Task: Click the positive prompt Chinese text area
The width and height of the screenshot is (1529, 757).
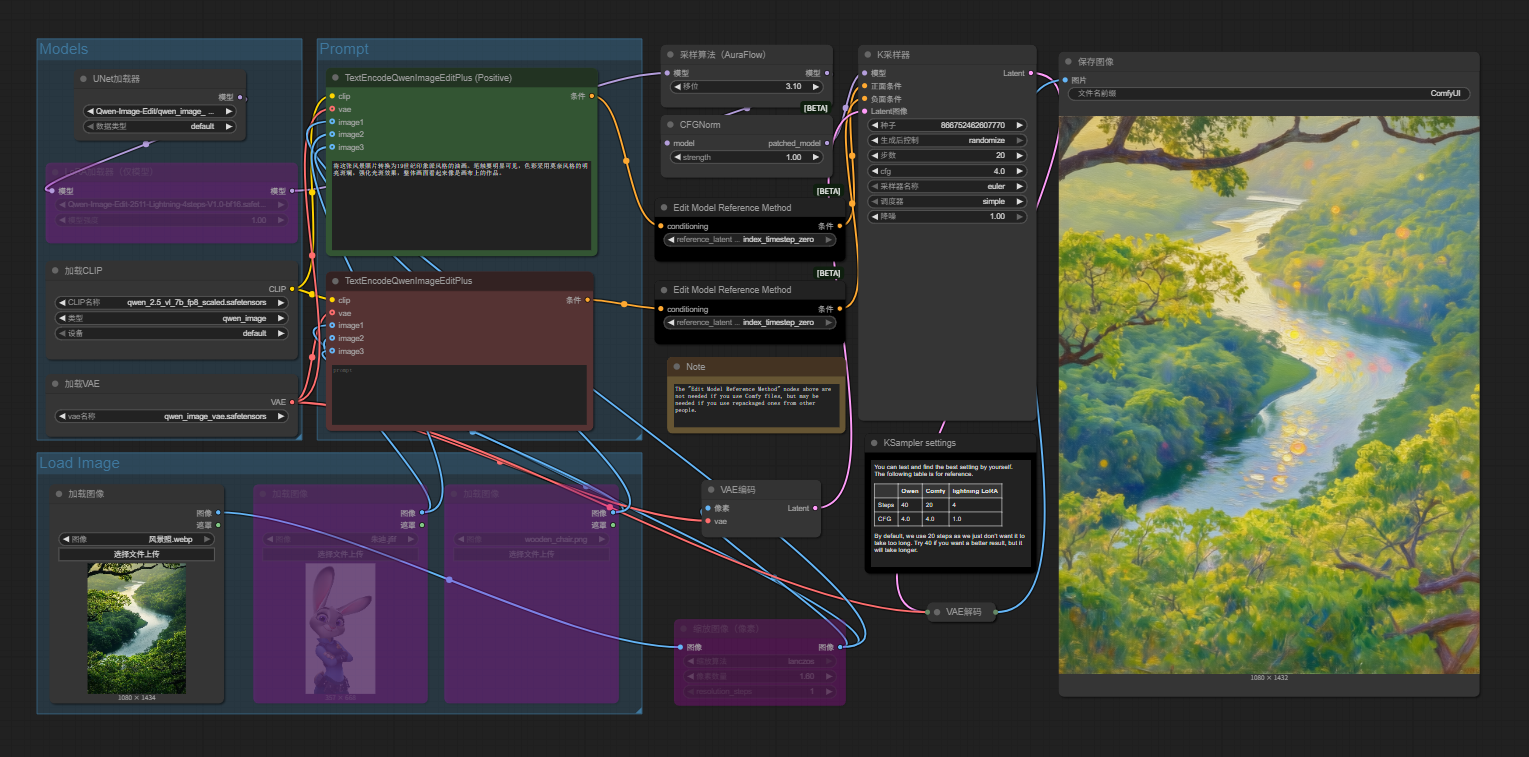Action: click(462, 204)
